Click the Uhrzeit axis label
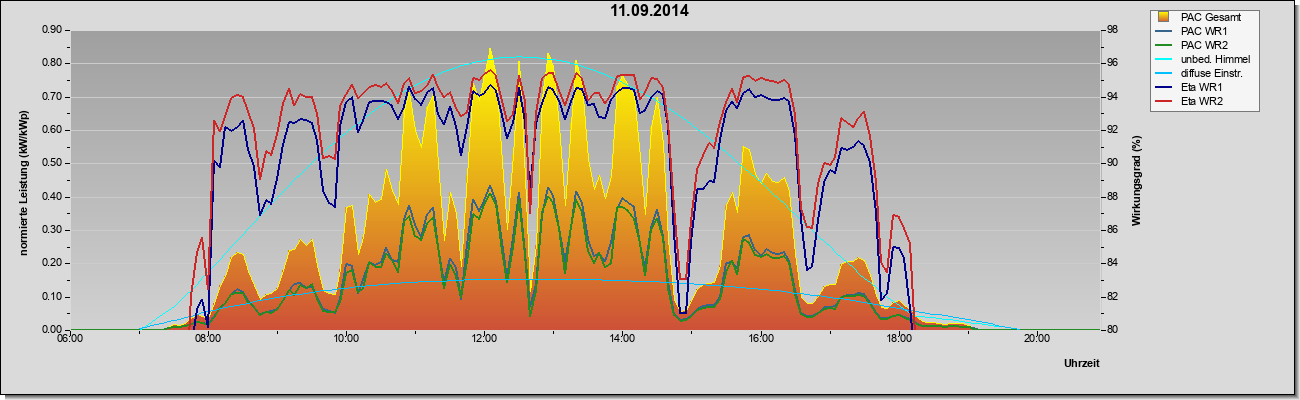Screen dimensions: 1300x400 [1082, 363]
